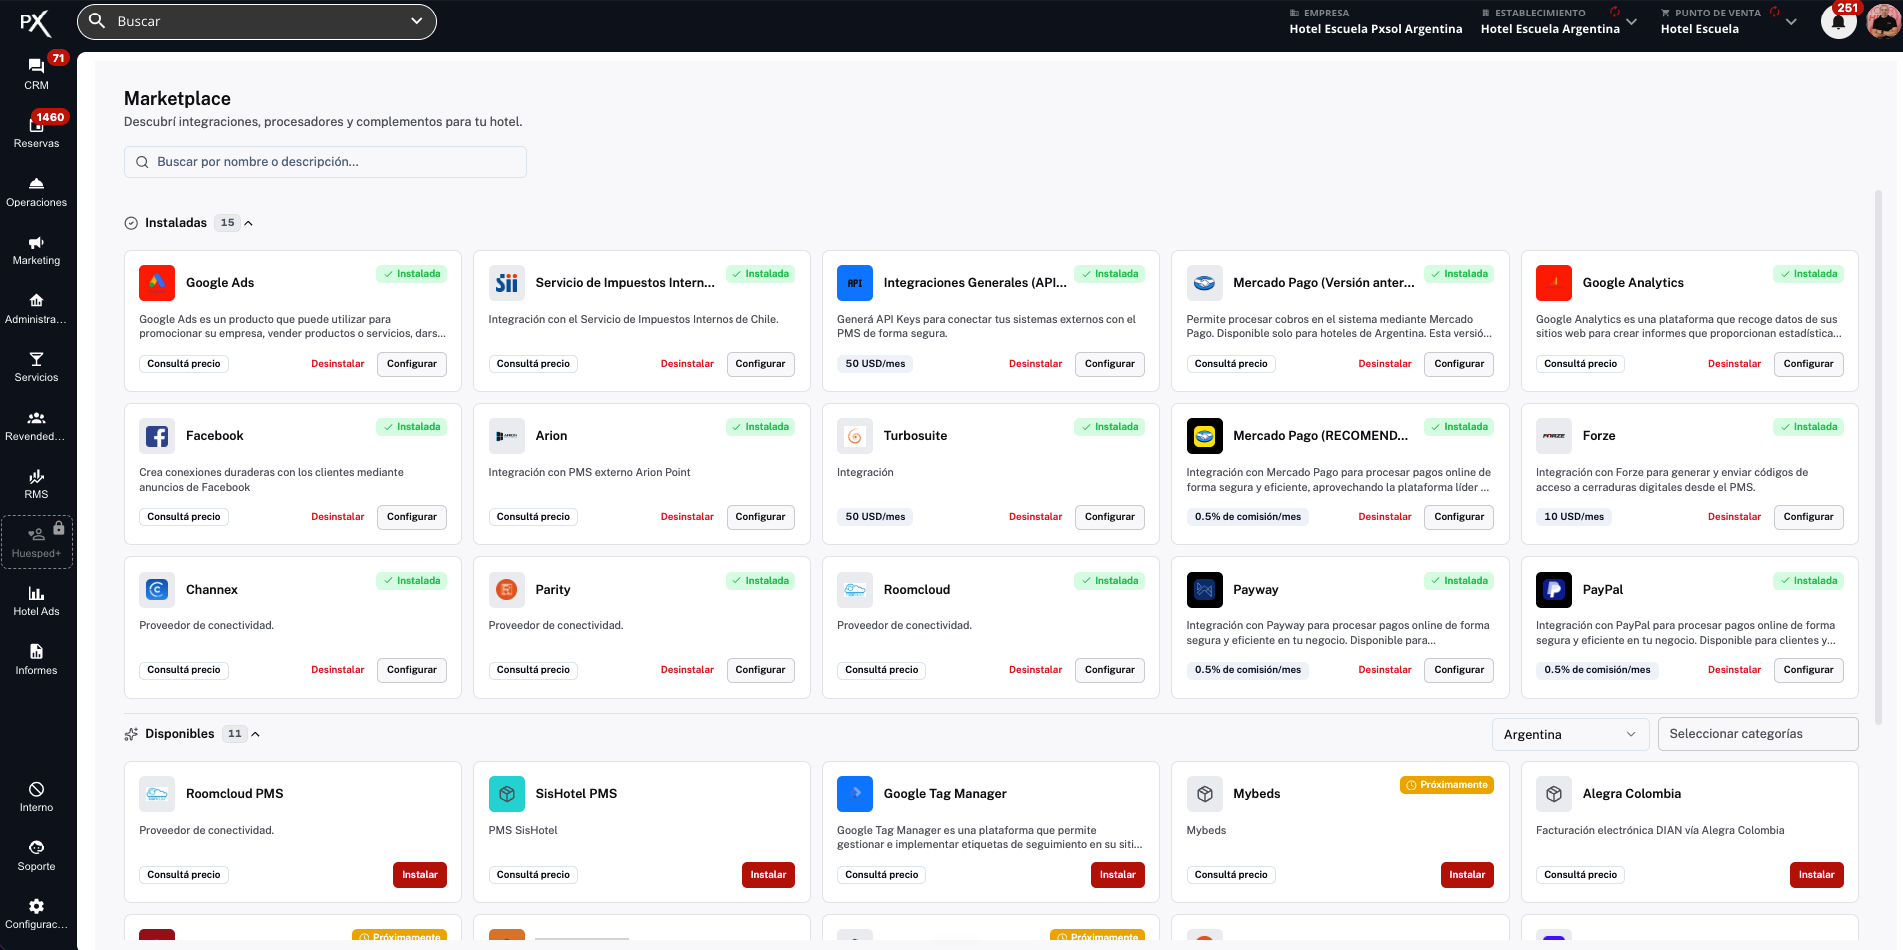This screenshot has height=950, width=1903.
Task: Open the Seleccionar categorías dropdown
Action: pos(1758,734)
